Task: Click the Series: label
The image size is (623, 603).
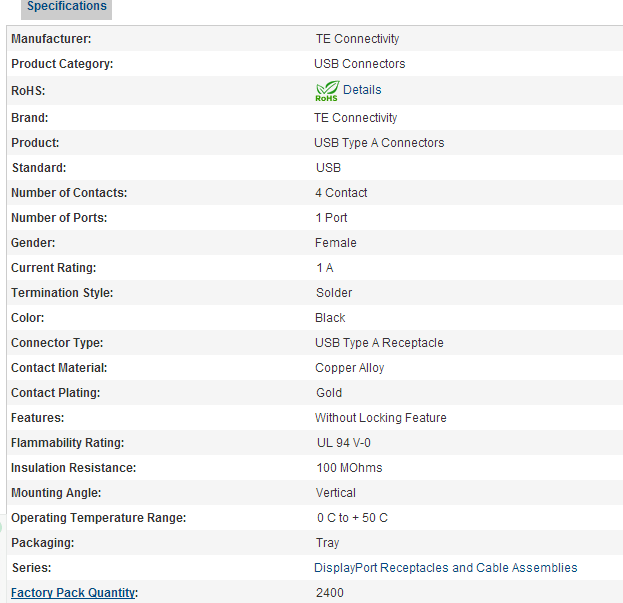Action: pyautogui.click(x=32, y=568)
